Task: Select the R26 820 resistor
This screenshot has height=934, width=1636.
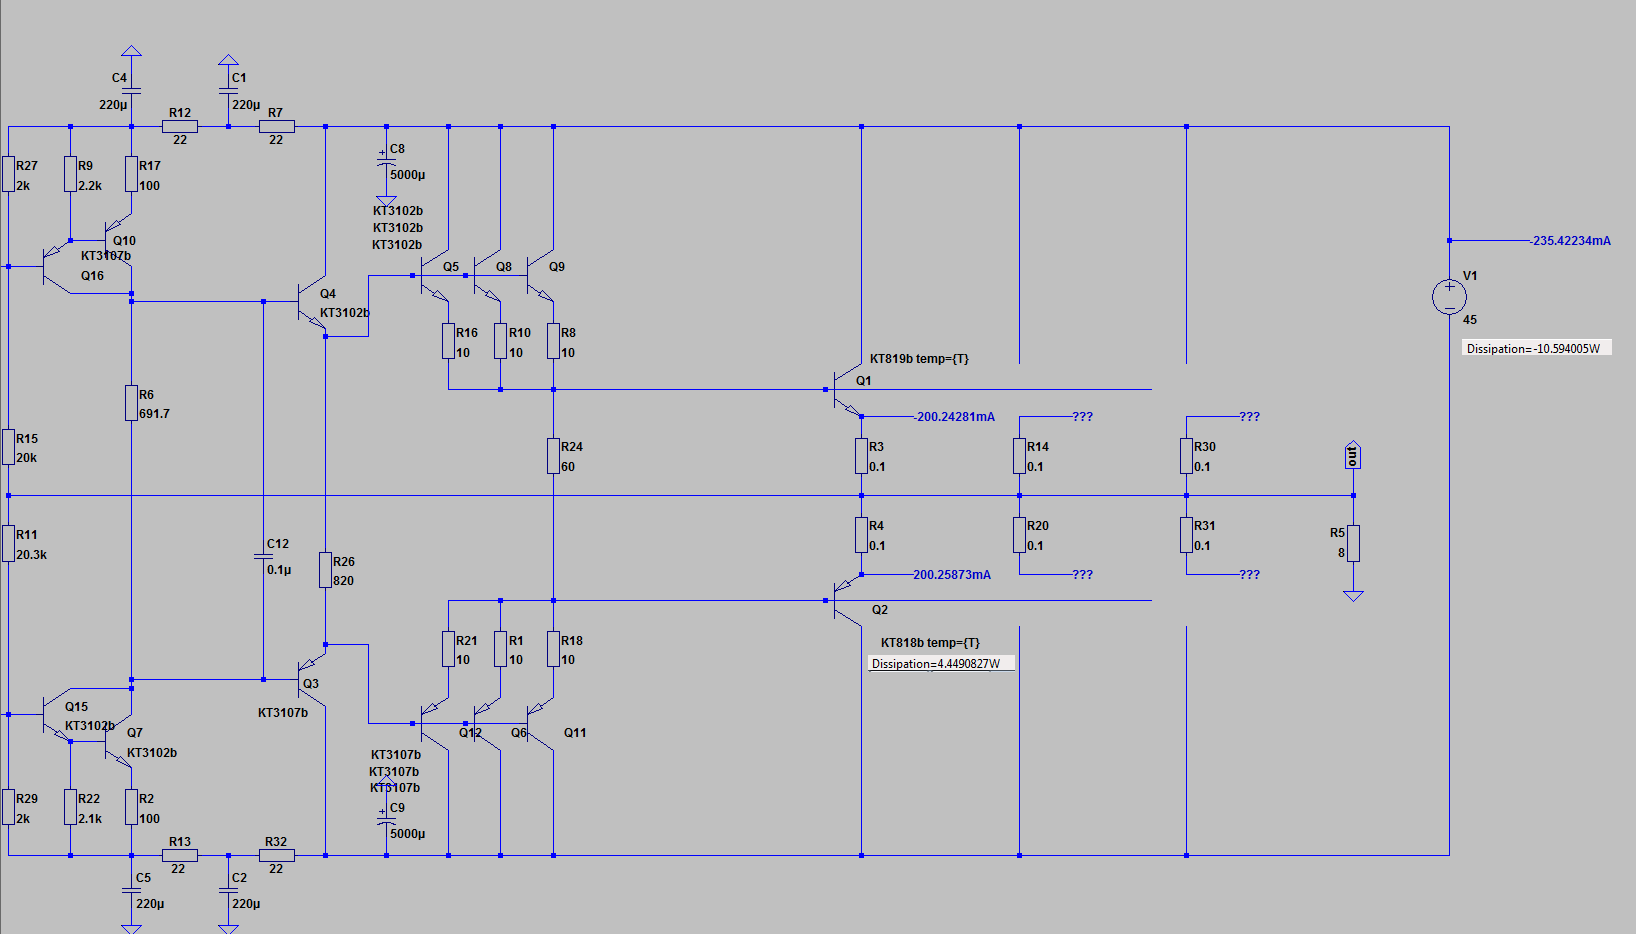Action: 325,570
